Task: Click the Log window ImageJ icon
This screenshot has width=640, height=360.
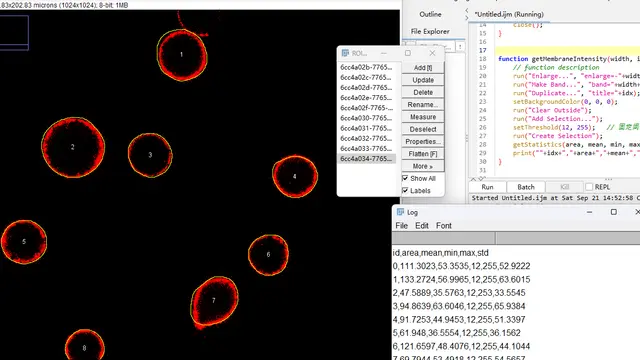Action: pyautogui.click(x=400, y=212)
